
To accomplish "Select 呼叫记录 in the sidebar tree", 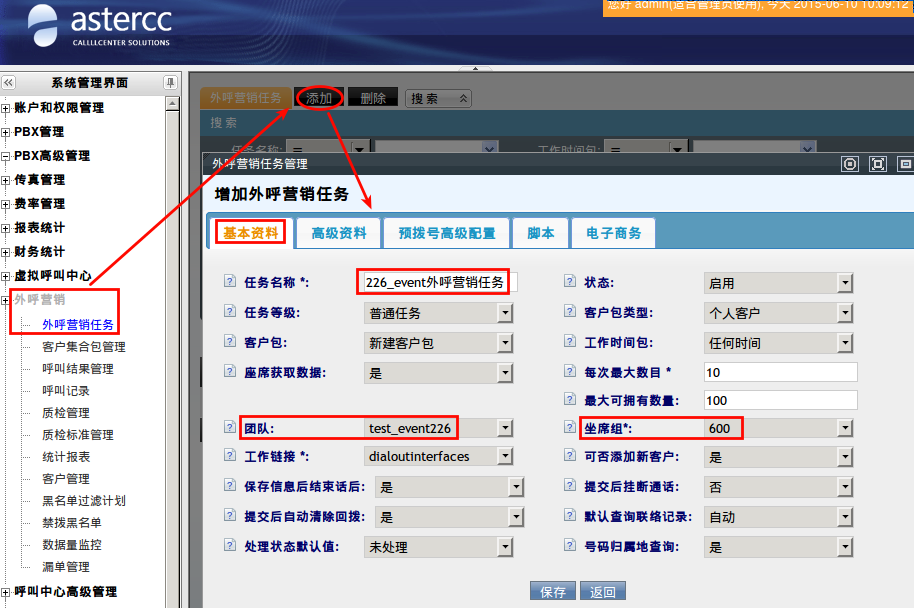I will click(66, 391).
